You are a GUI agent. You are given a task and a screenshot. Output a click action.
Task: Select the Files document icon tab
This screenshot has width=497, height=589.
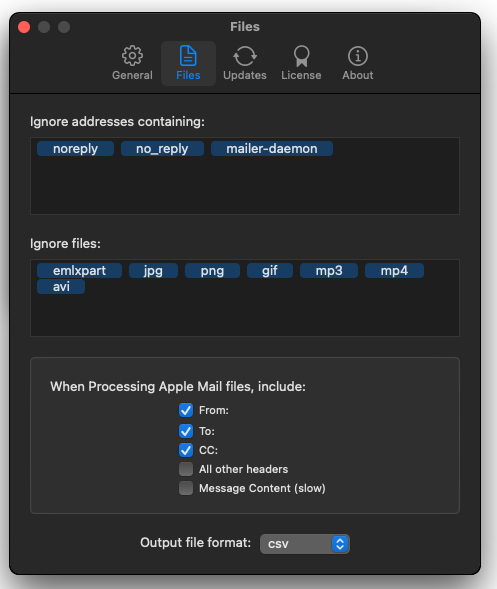[188, 56]
